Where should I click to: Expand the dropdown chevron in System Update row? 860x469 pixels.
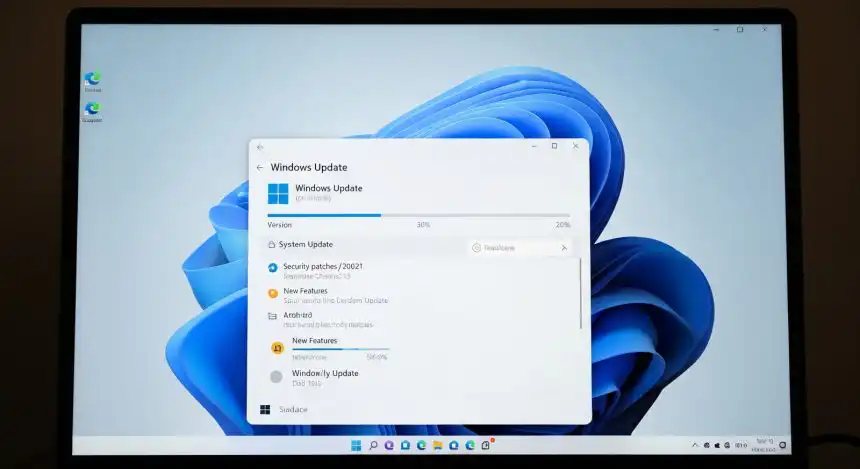pos(563,248)
